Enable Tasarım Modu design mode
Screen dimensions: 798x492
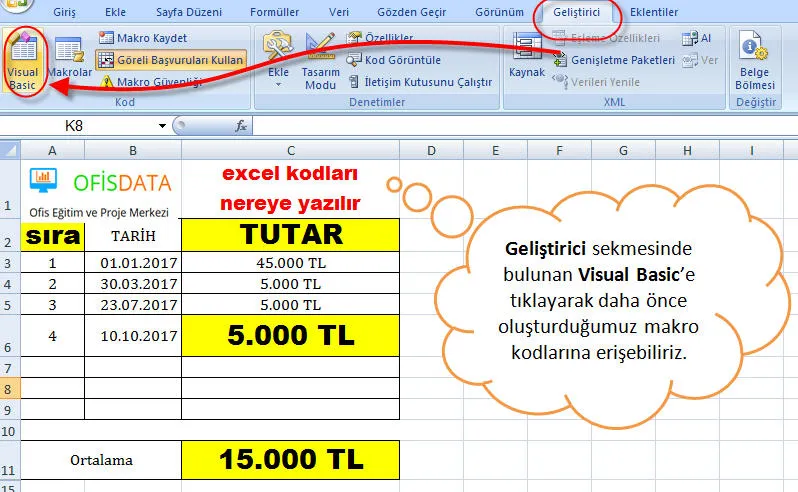tap(320, 62)
